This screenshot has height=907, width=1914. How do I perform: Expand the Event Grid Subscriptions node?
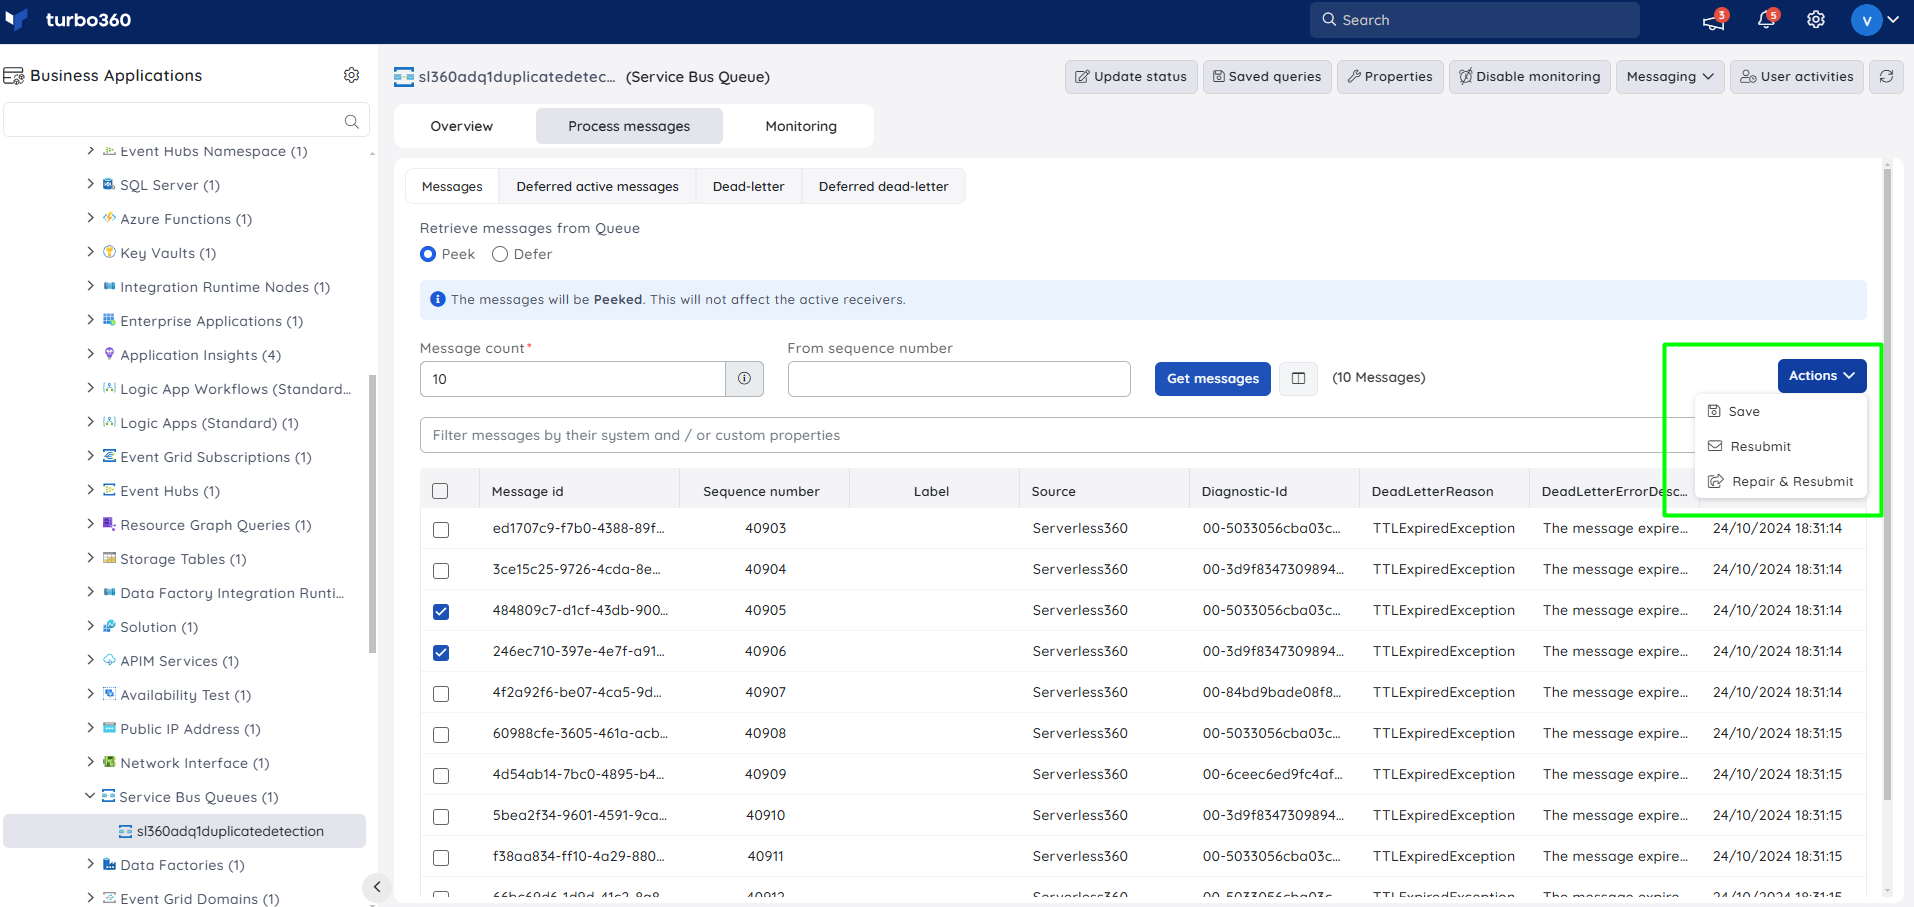pos(91,456)
